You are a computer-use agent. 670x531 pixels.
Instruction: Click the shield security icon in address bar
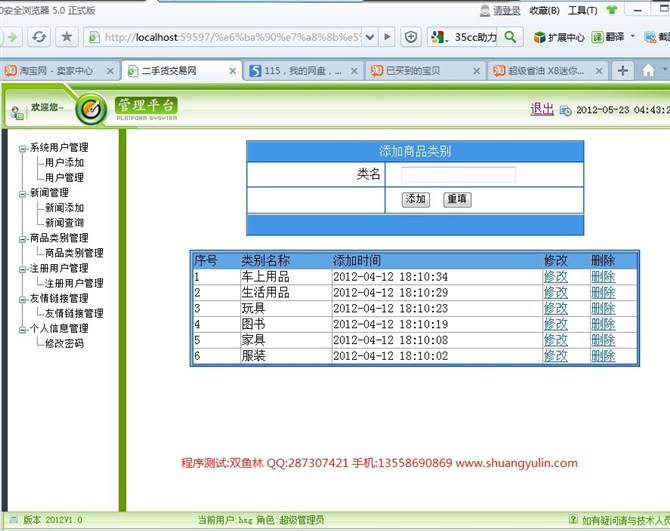tap(411, 37)
